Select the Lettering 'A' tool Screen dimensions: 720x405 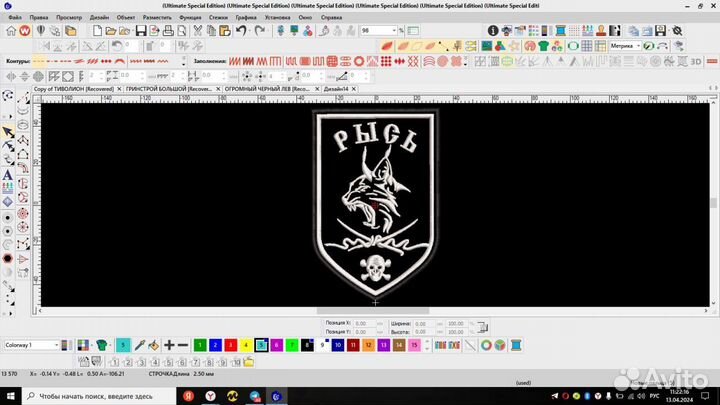pos(8,174)
